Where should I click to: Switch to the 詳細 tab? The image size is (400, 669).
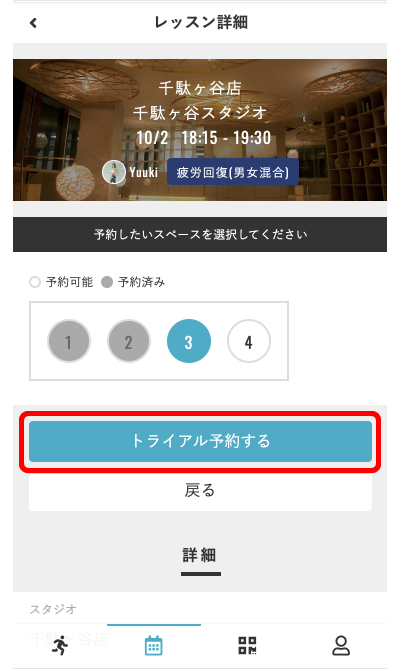click(x=200, y=556)
